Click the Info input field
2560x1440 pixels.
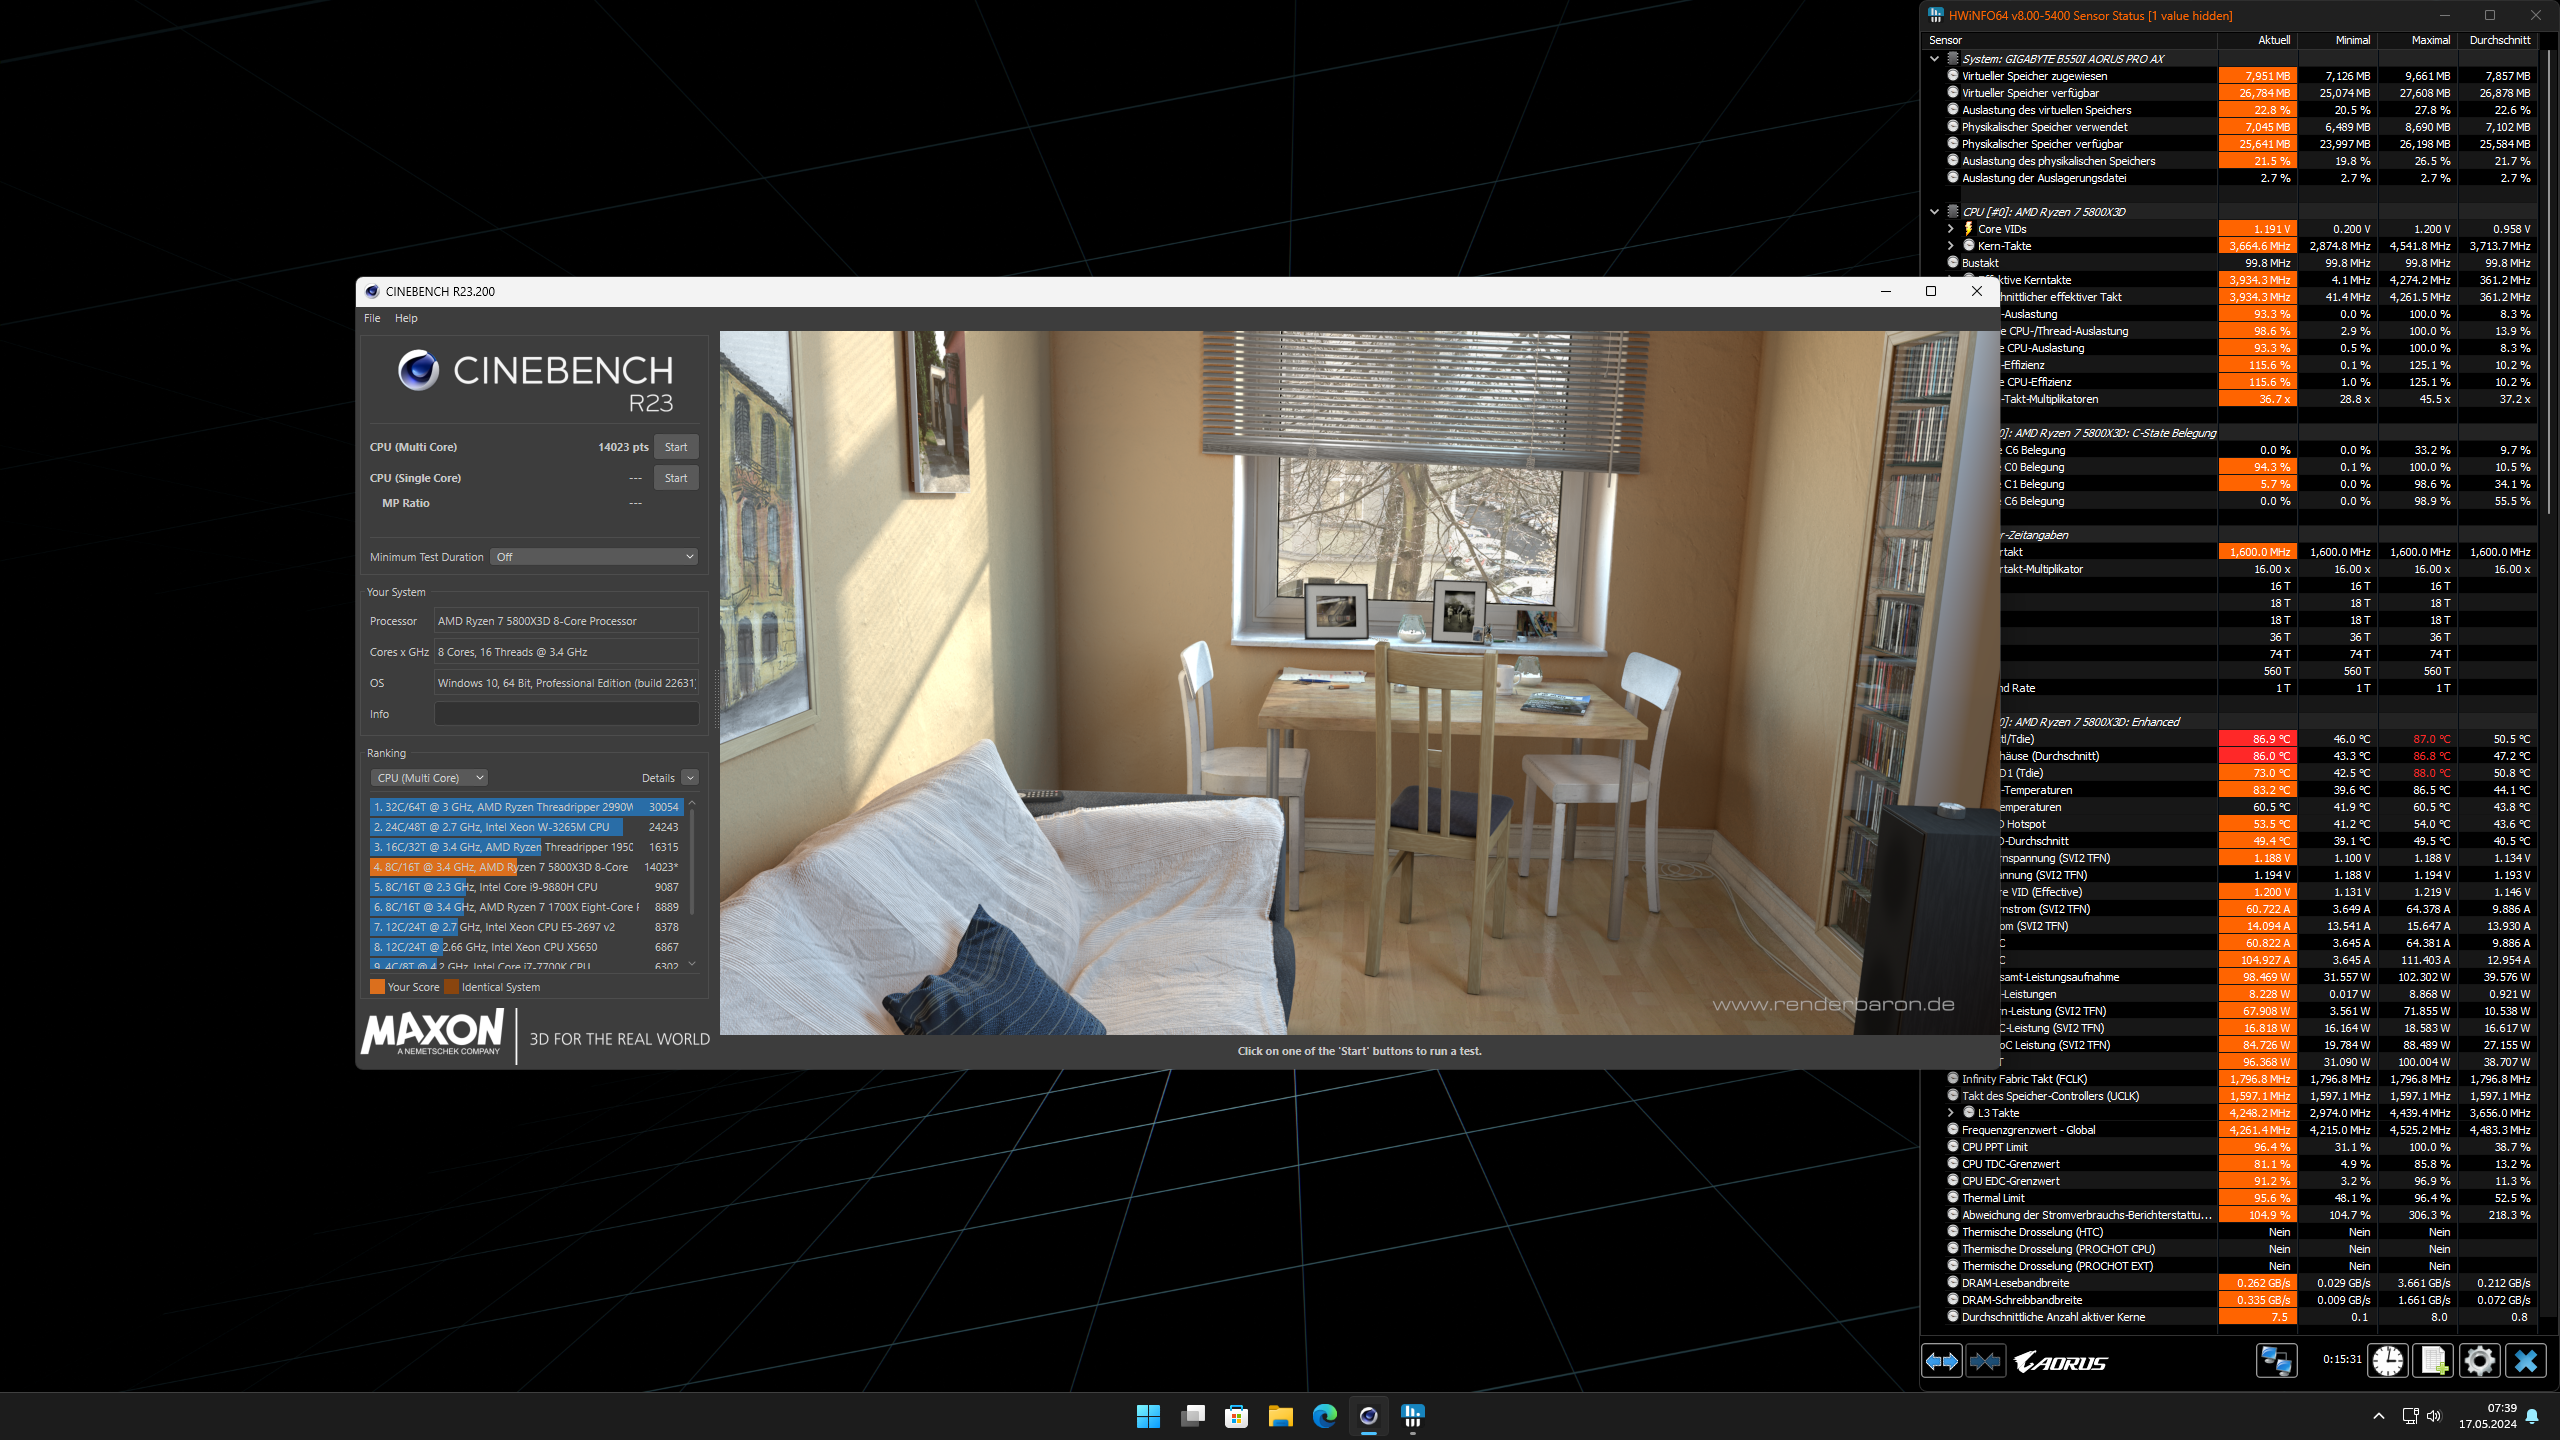point(566,714)
